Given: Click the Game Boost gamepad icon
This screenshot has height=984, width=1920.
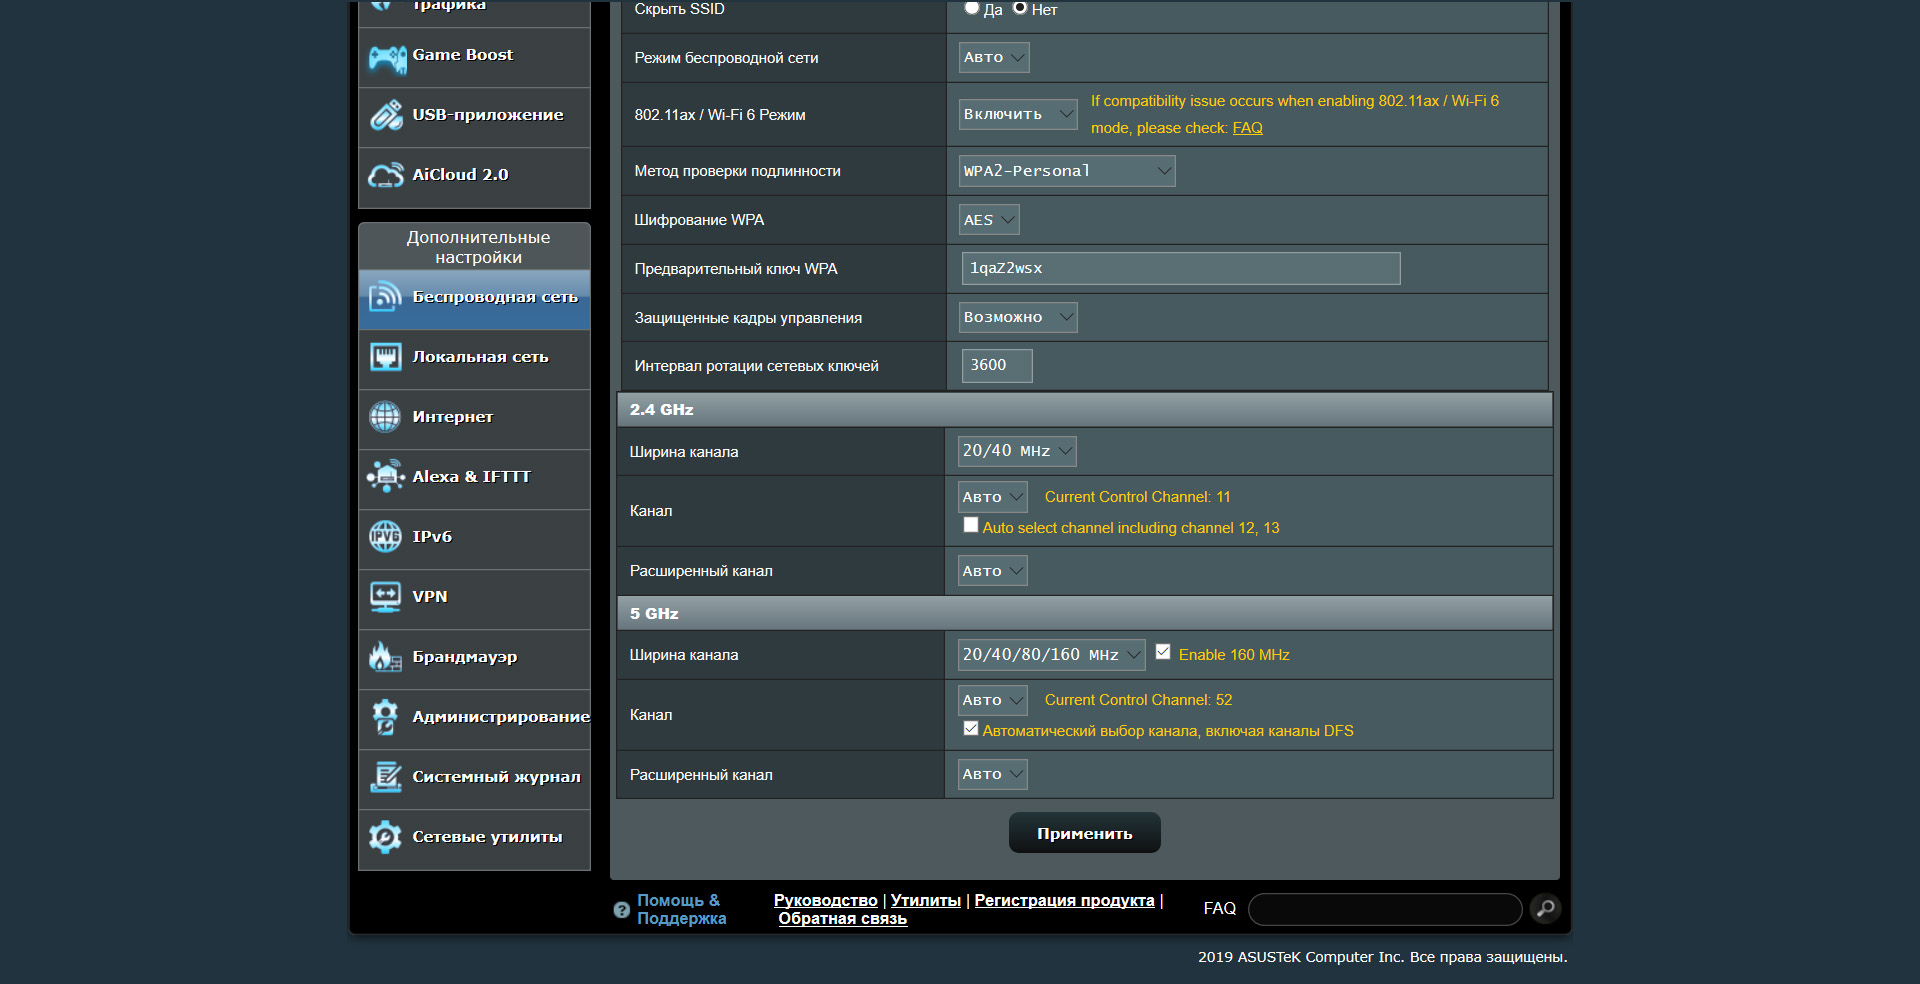Looking at the screenshot, I should click(386, 59).
